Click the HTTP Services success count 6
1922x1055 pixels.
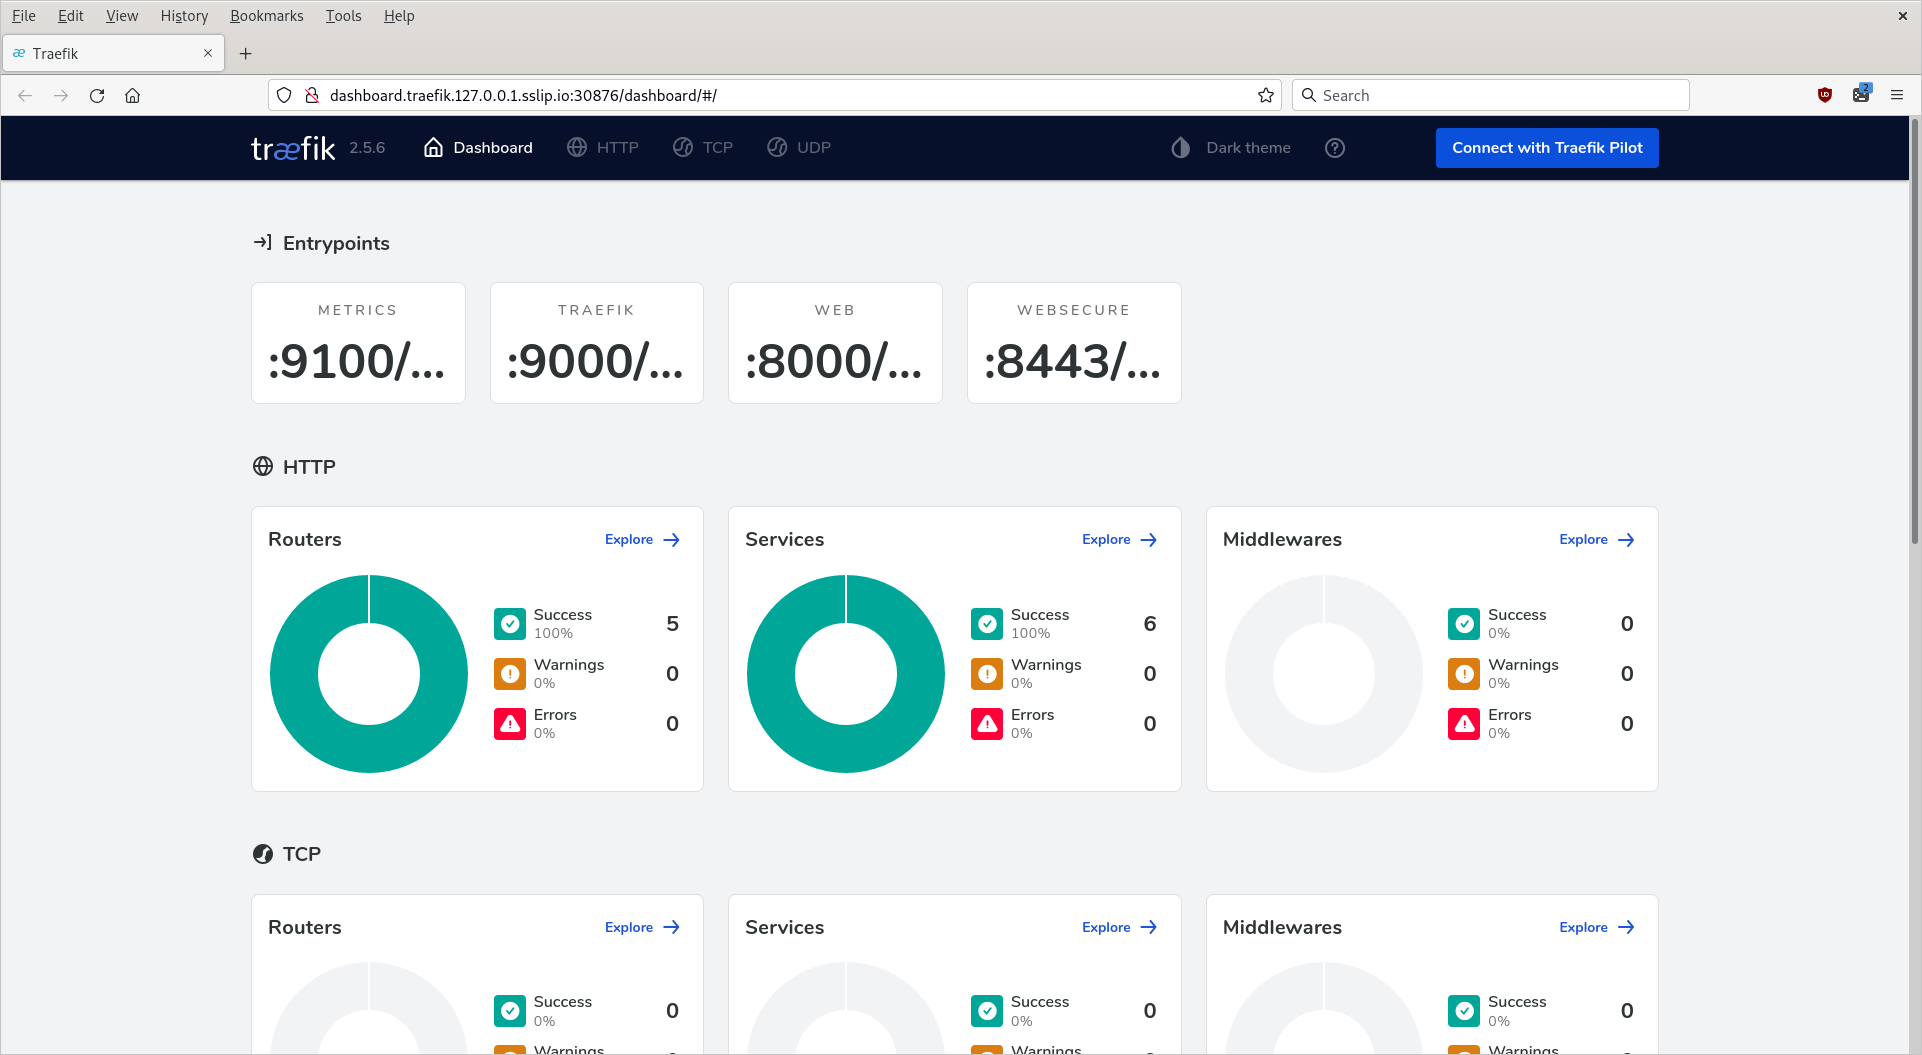click(1150, 624)
